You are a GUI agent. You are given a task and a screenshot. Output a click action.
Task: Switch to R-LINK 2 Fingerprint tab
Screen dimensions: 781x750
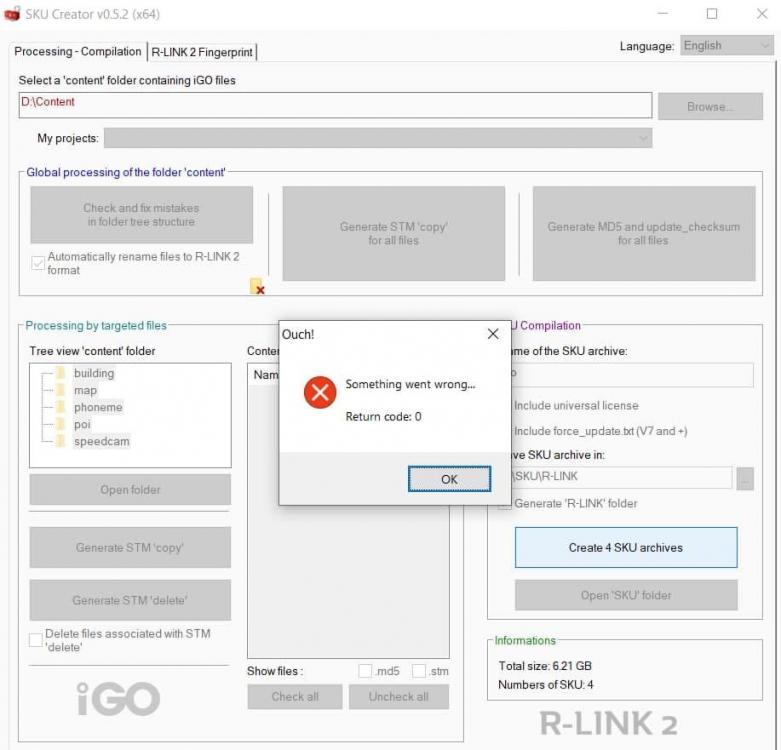click(x=202, y=52)
